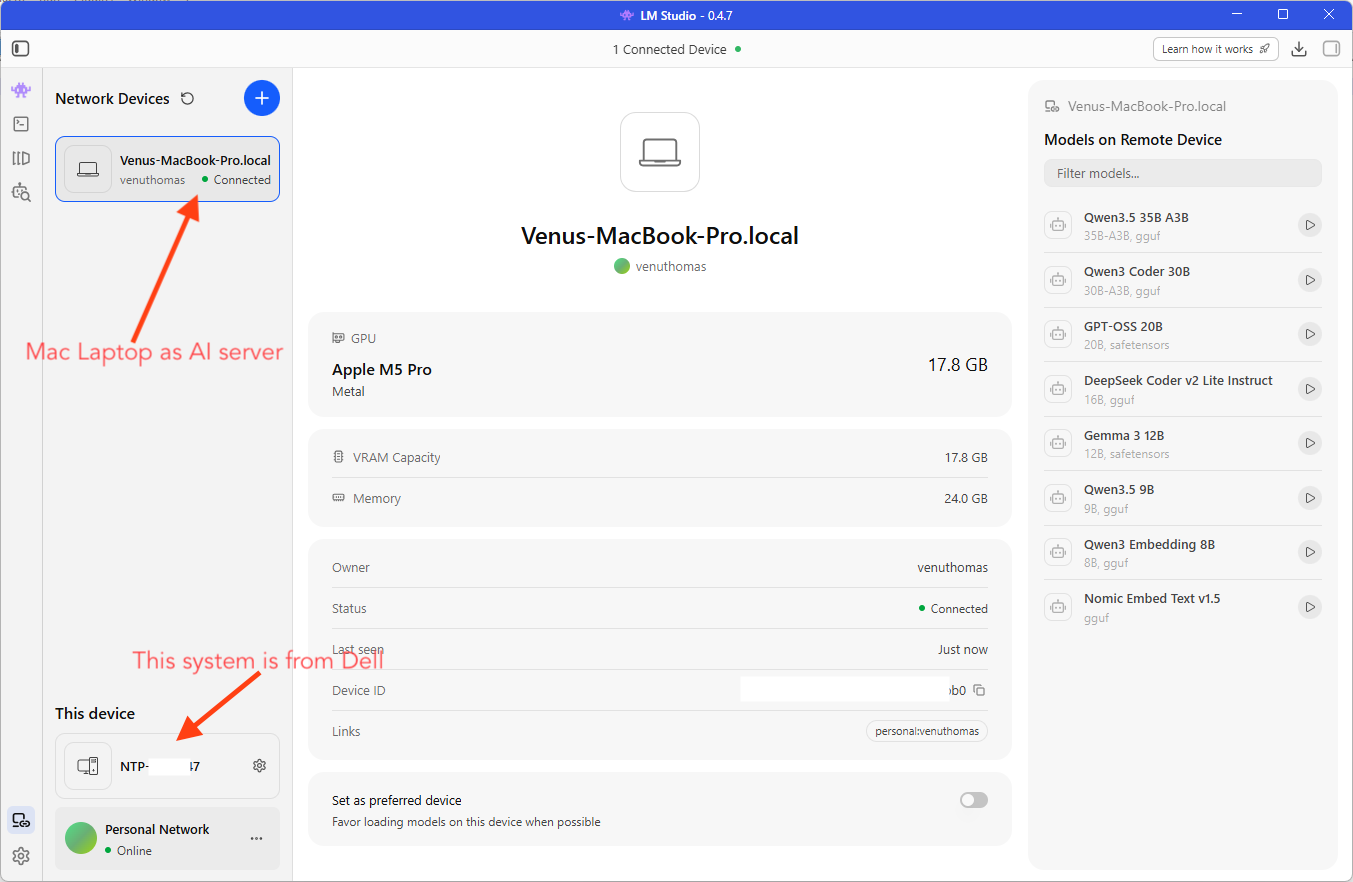This screenshot has height=882, width=1353.
Task: Open the Developer terminal sidebar icon
Action: tap(21, 124)
